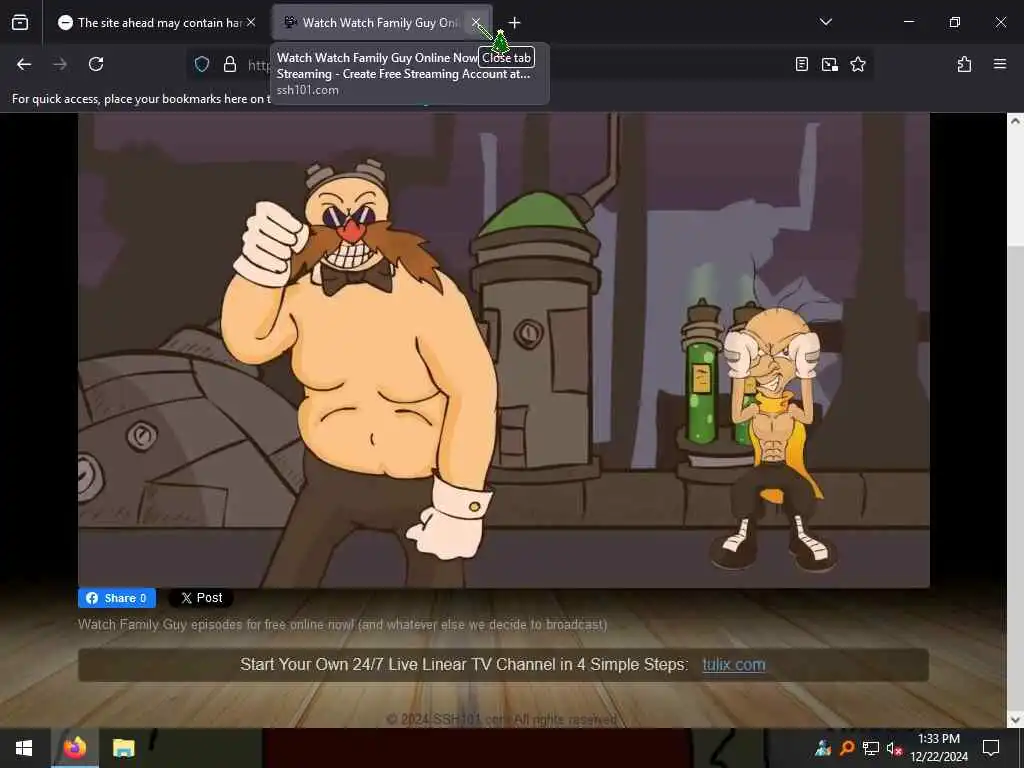The height and width of the screenshot is (768, 1024).
Task: Open Picture-in-Picture icon in address bar
Action: pyautogui.click(x=830, y=64)
